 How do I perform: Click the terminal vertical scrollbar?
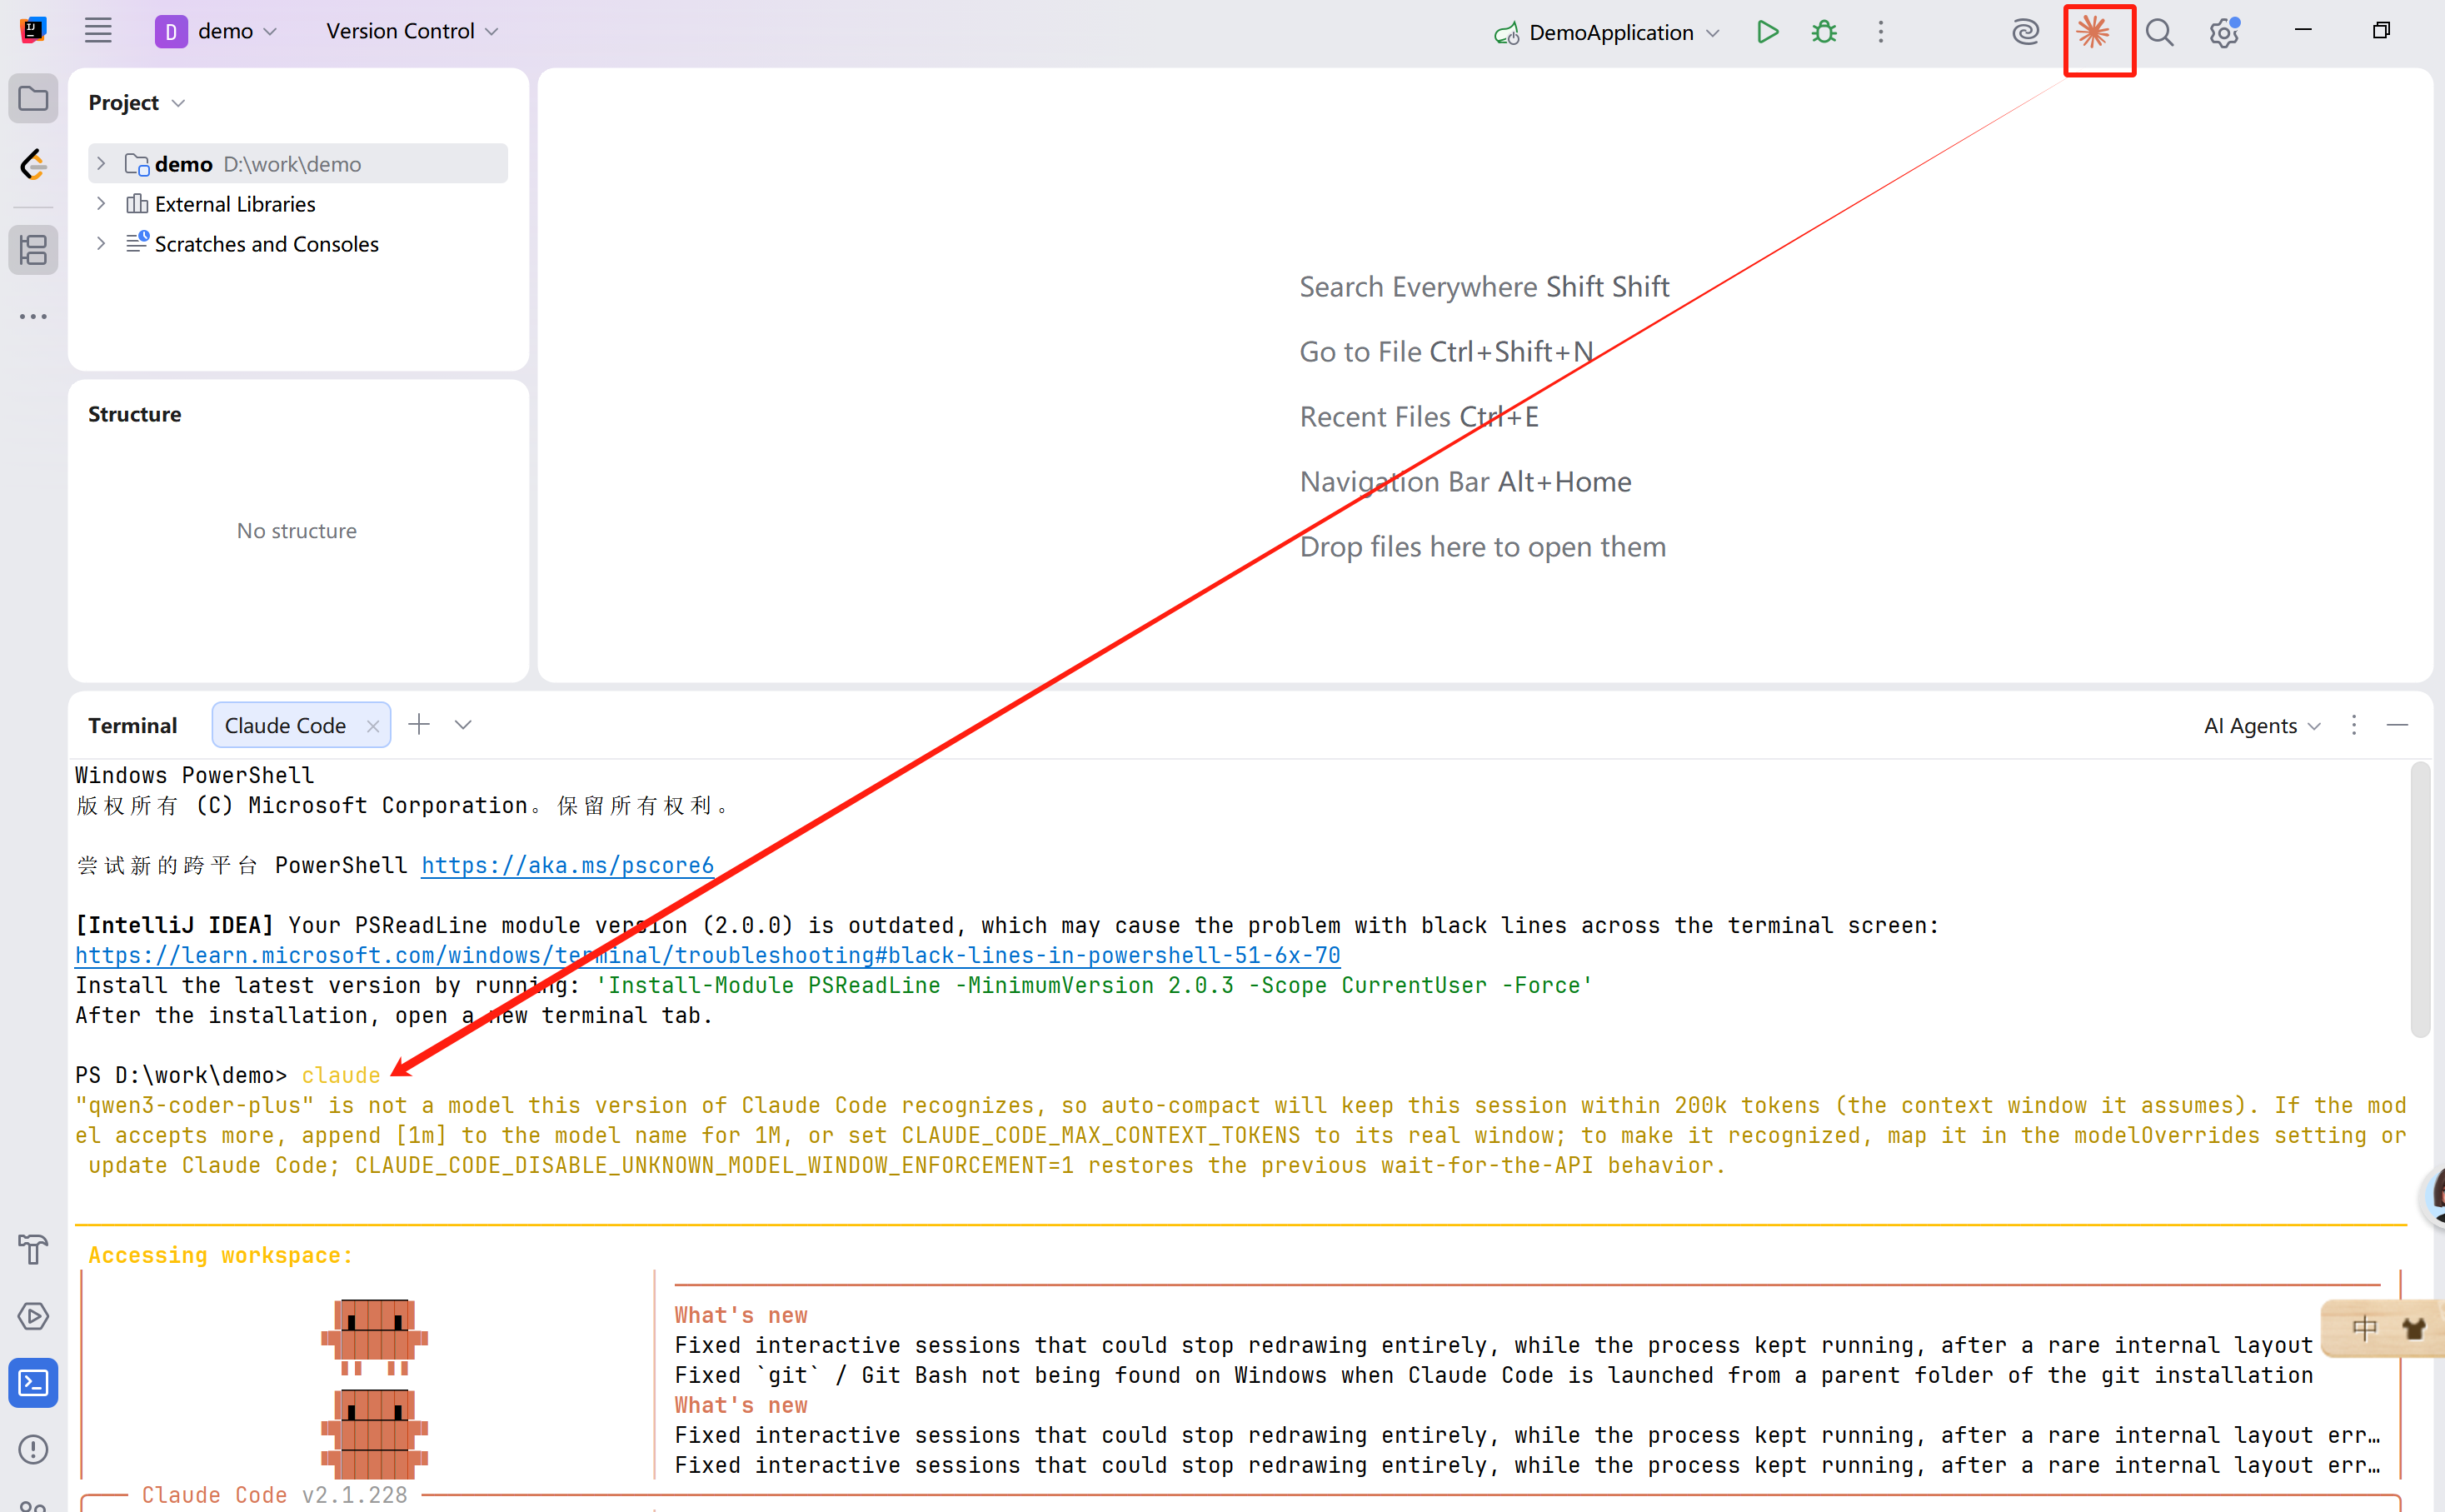pyautogui.click(x=2420, y=899)
